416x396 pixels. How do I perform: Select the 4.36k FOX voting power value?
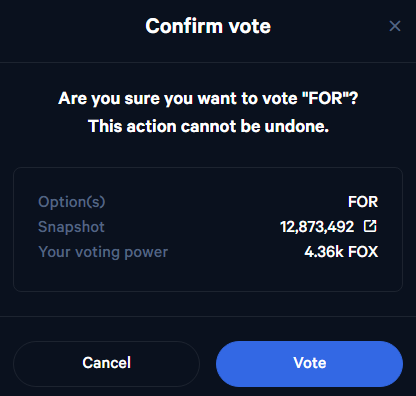pos(341,252)
